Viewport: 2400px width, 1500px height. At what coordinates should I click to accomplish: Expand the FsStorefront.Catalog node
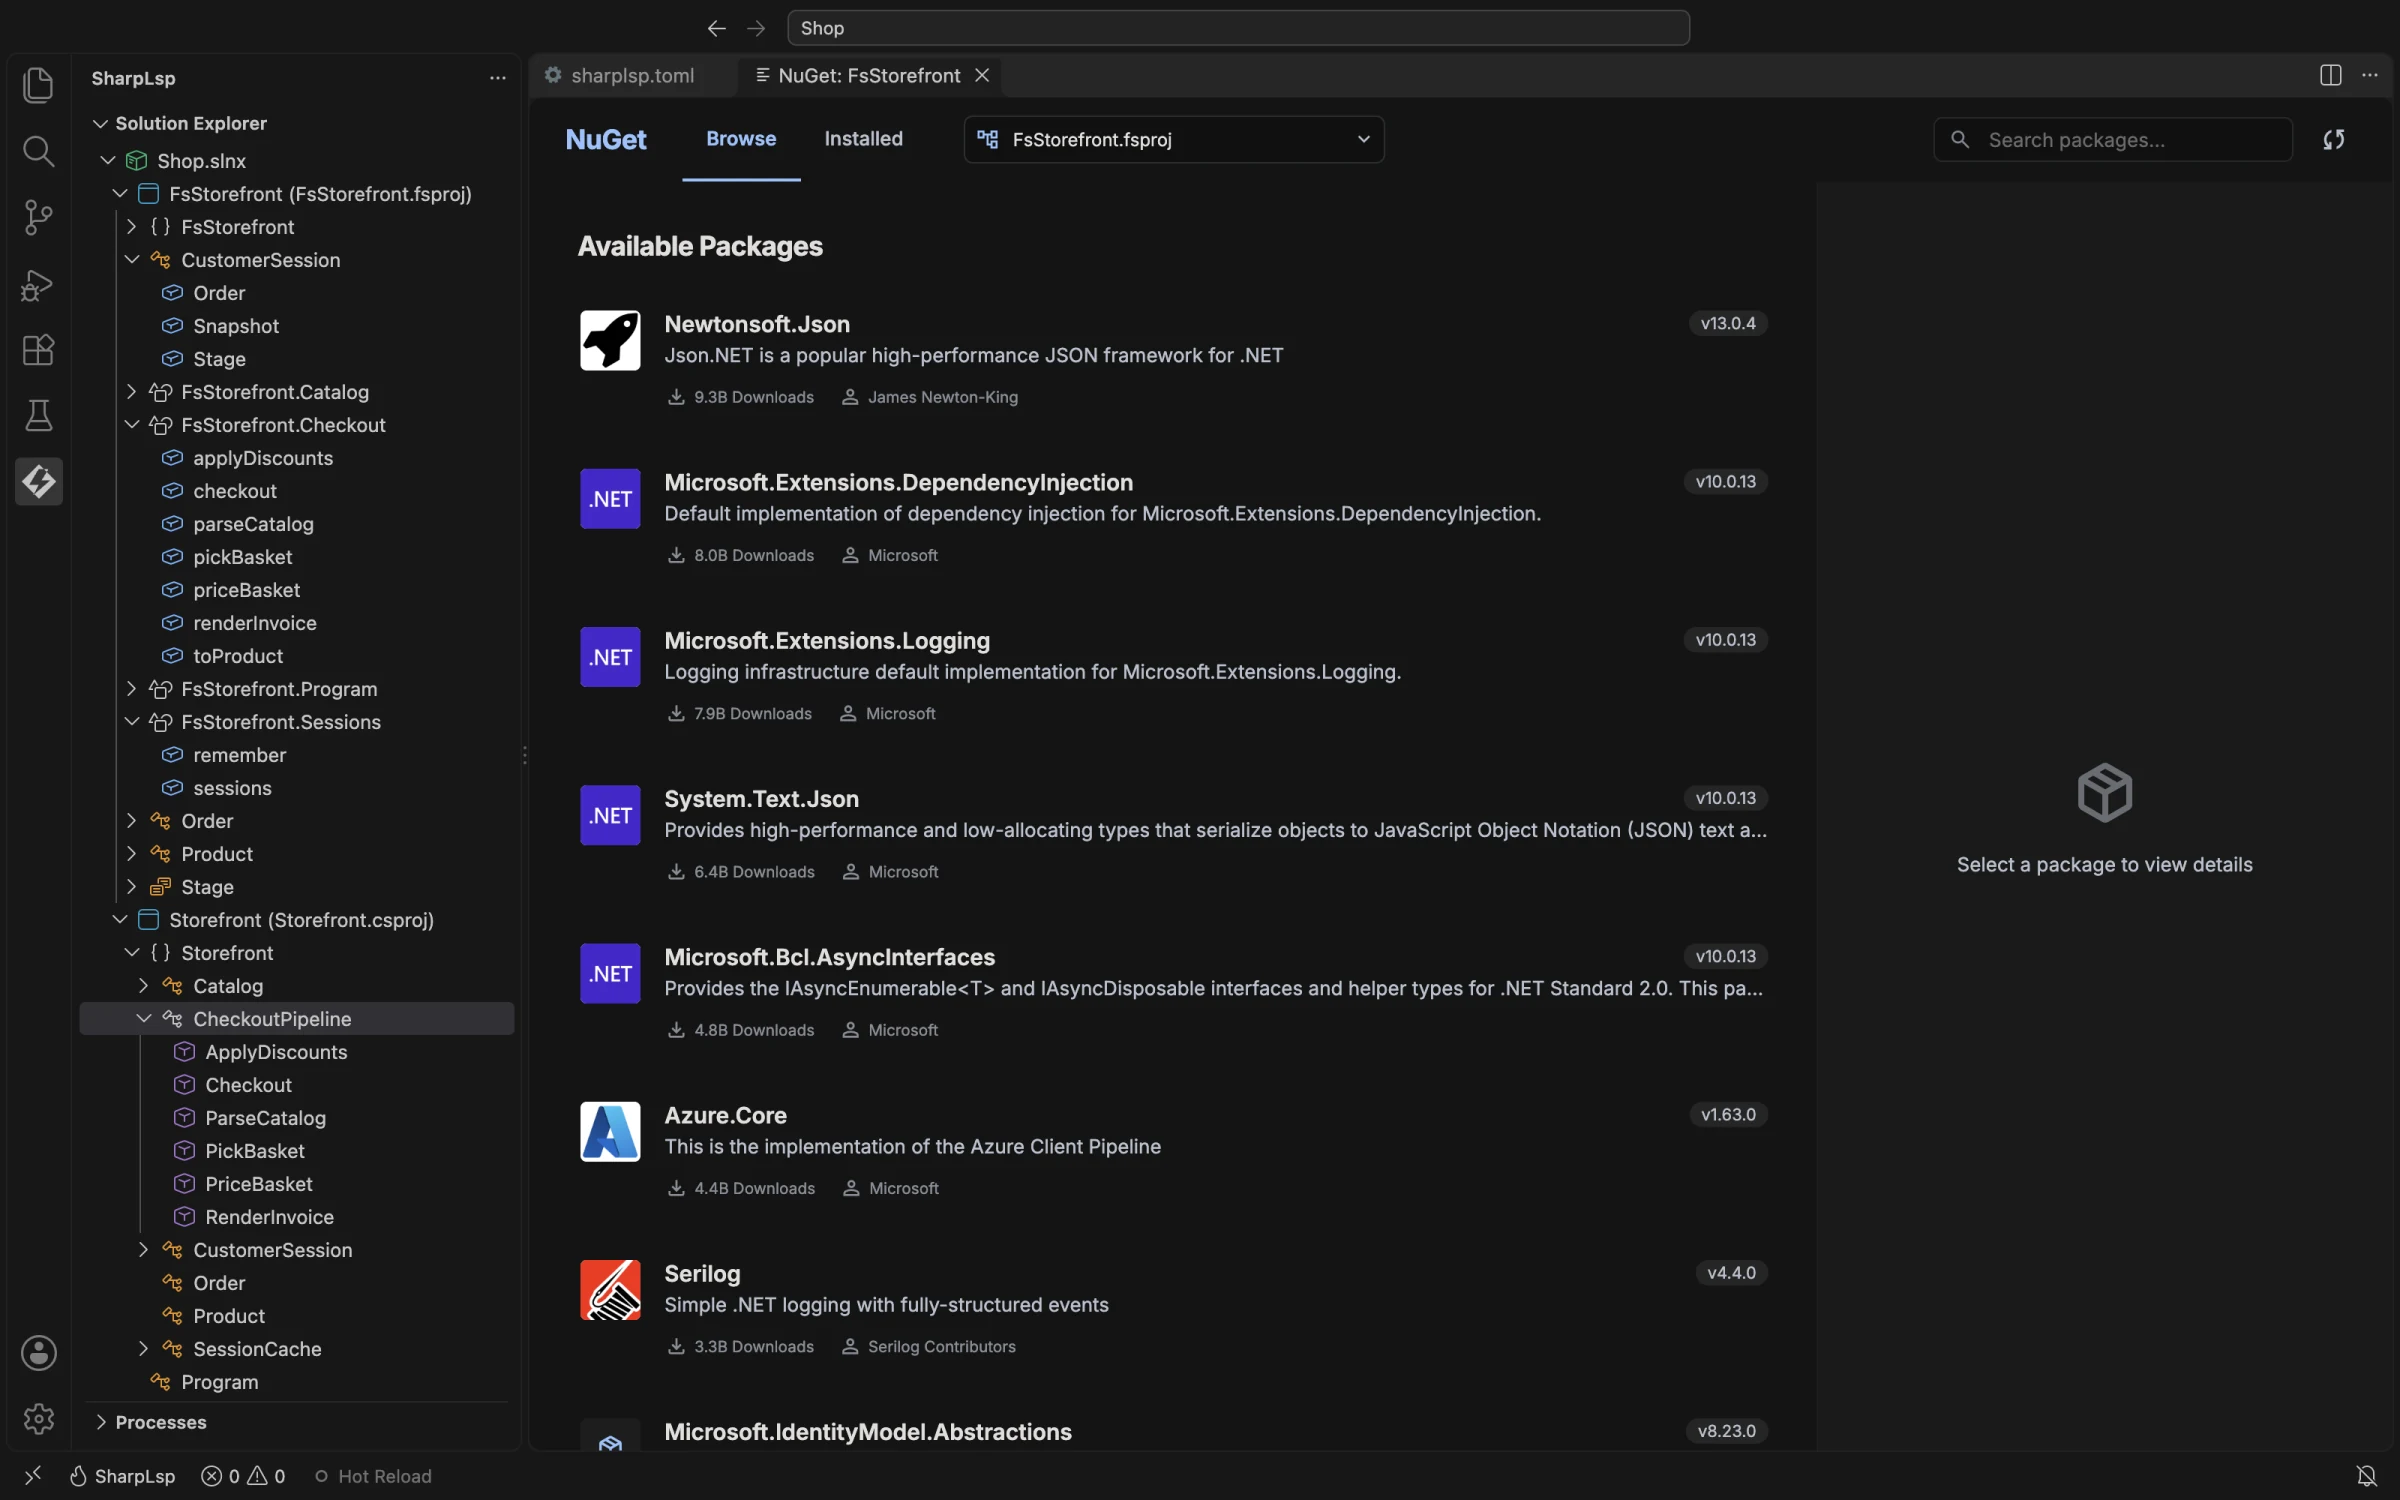point(131,392)
